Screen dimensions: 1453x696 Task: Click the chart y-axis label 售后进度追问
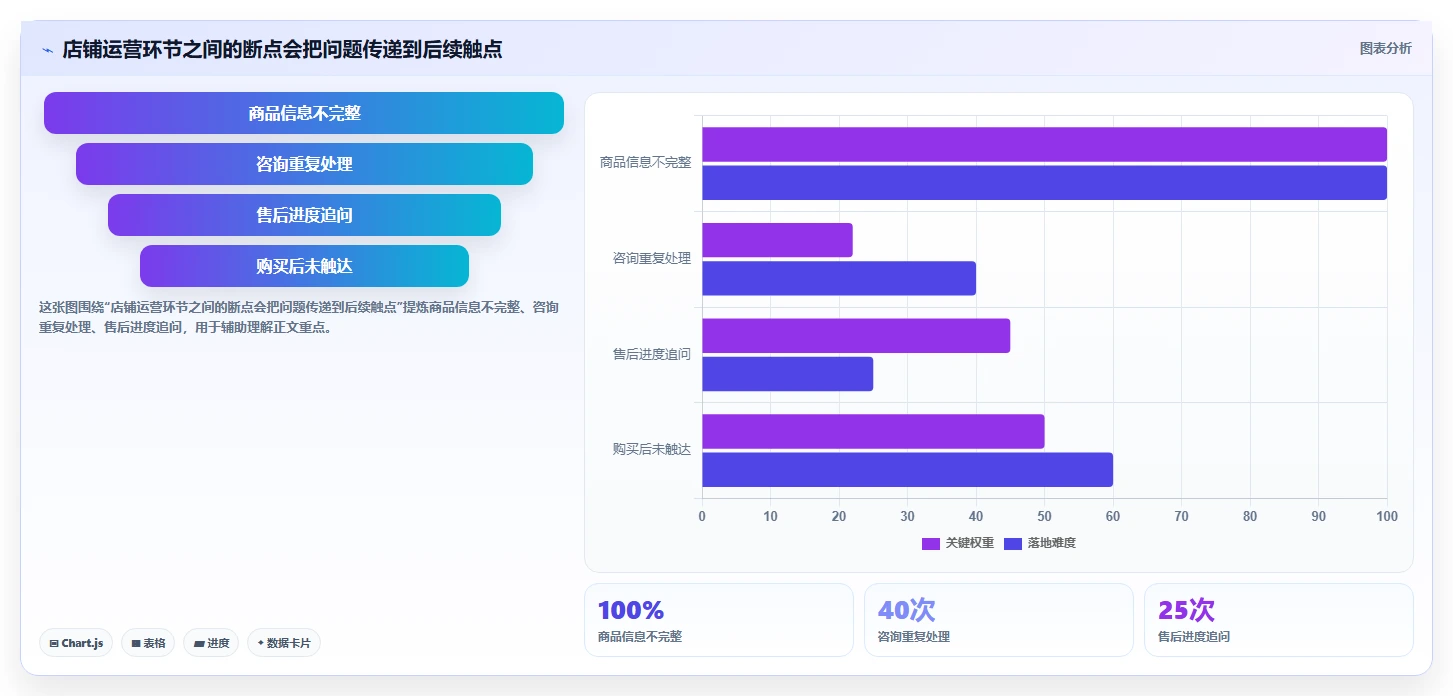tap(652, 354)
